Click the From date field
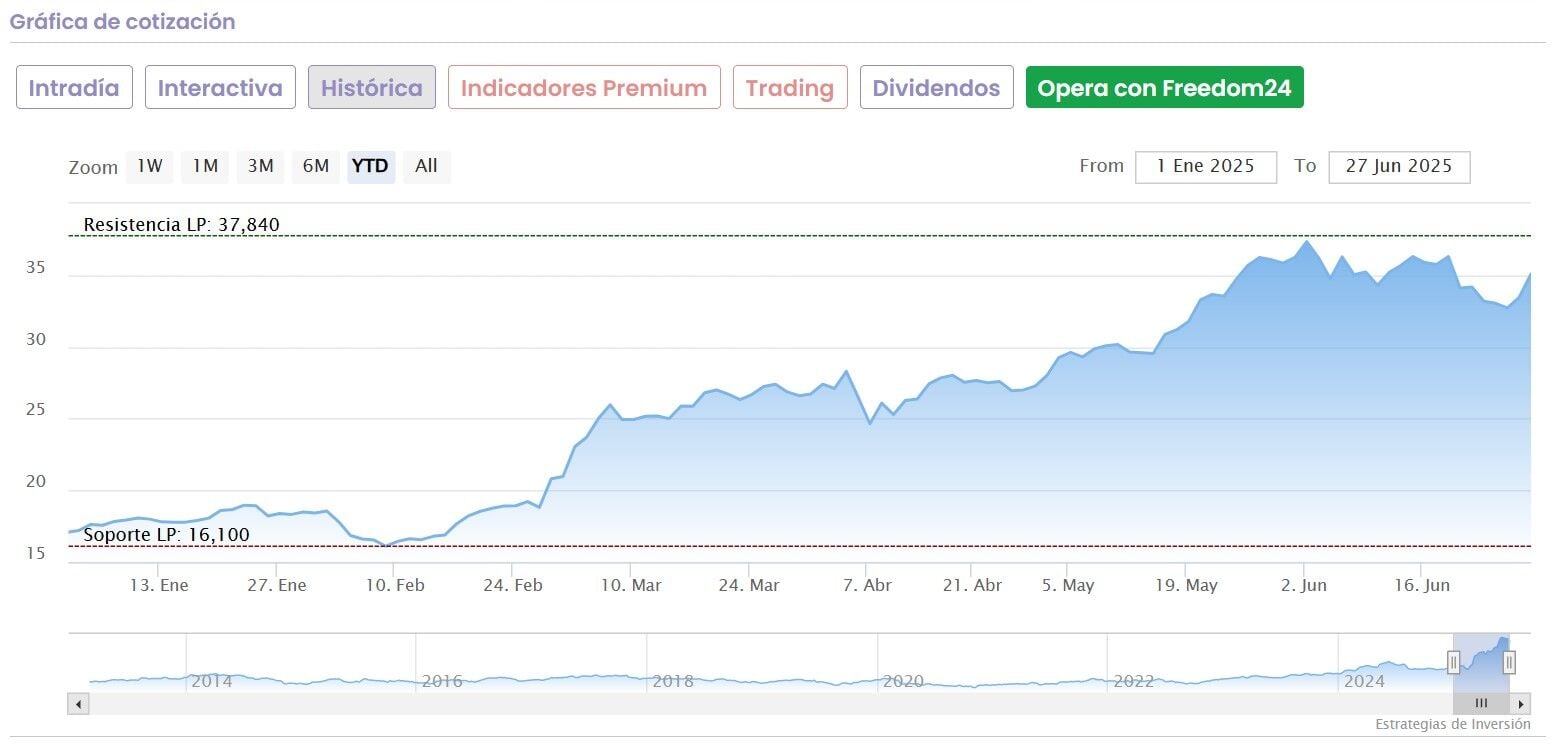 pyautogui.click(x=1205, y=167)
